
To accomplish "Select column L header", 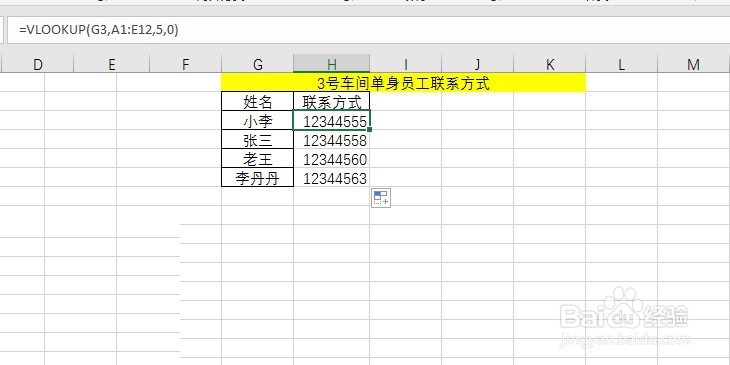I will click(x=622, y=64).
